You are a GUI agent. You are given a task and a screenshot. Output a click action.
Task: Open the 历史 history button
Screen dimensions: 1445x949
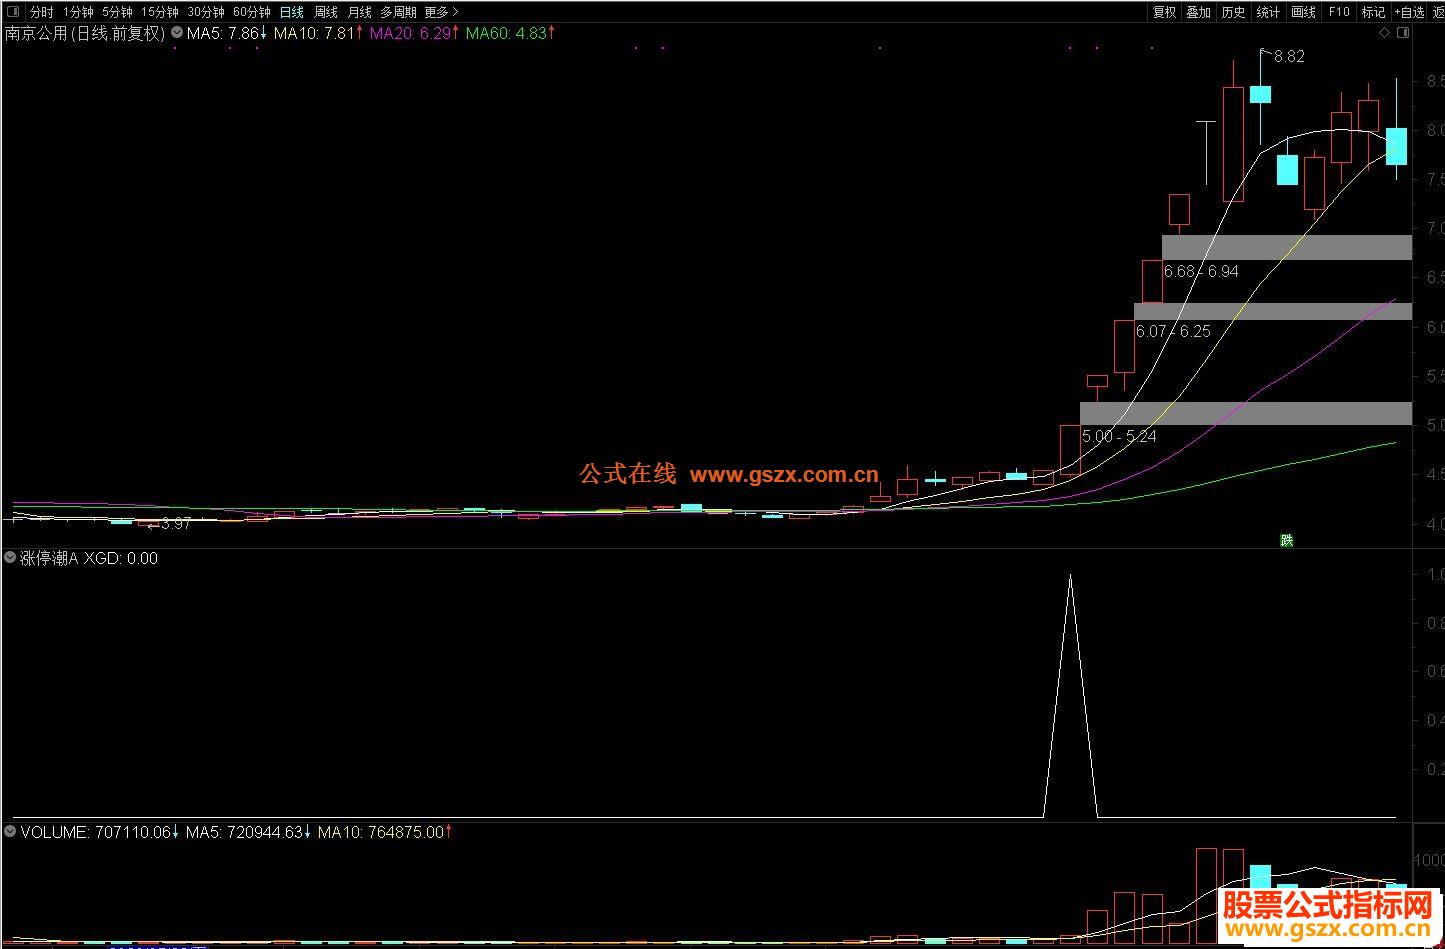pyautogui.click(x=1234, y=12)
